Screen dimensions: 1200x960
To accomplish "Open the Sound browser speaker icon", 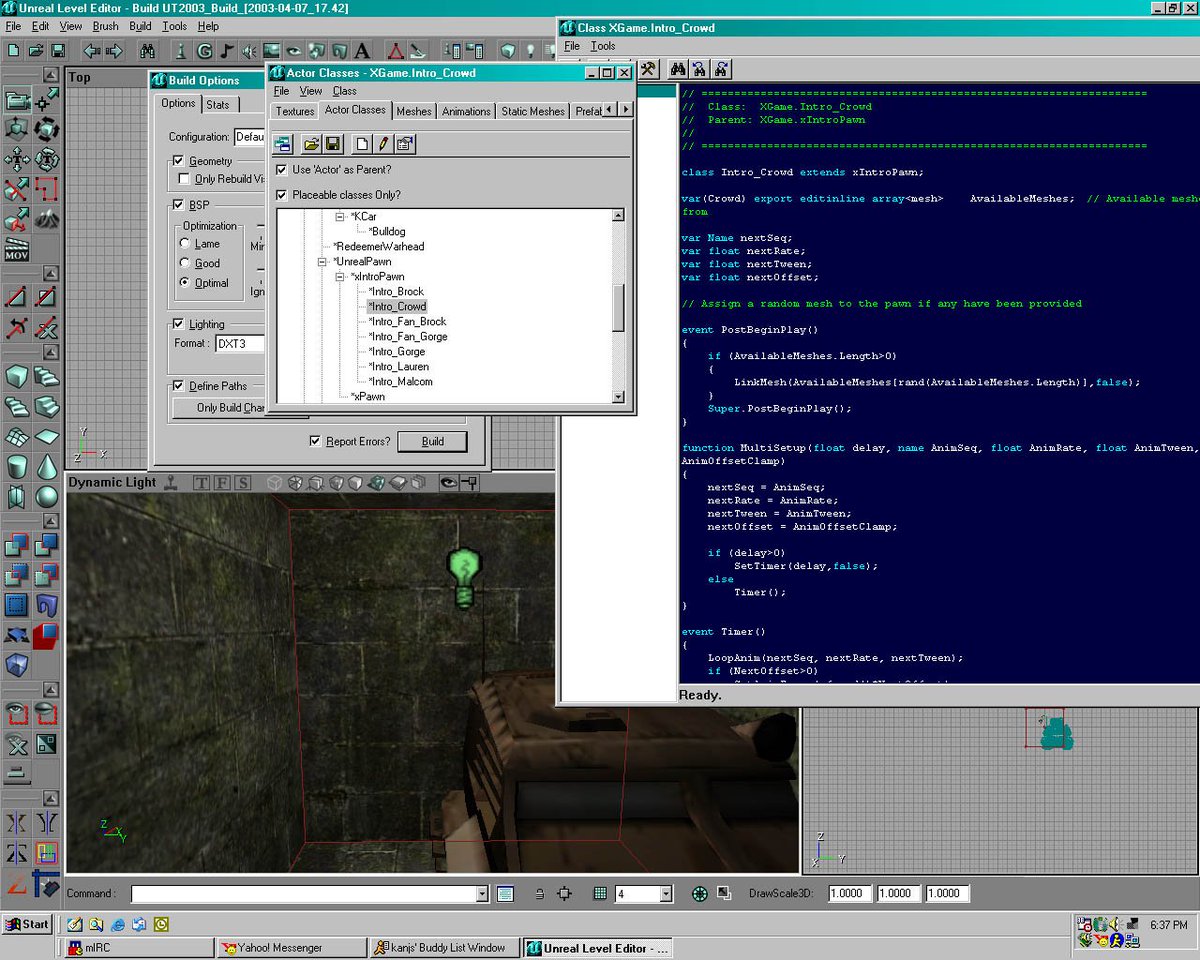I will [249, 50].
